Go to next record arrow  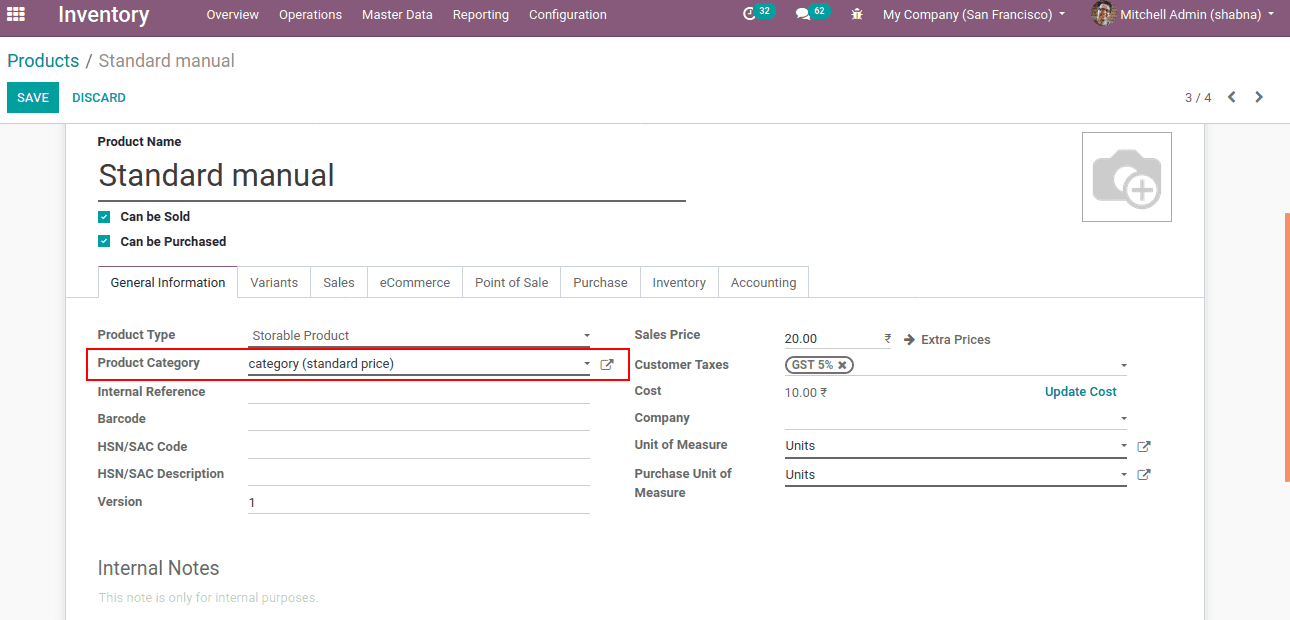click(x=1259, y=97)
